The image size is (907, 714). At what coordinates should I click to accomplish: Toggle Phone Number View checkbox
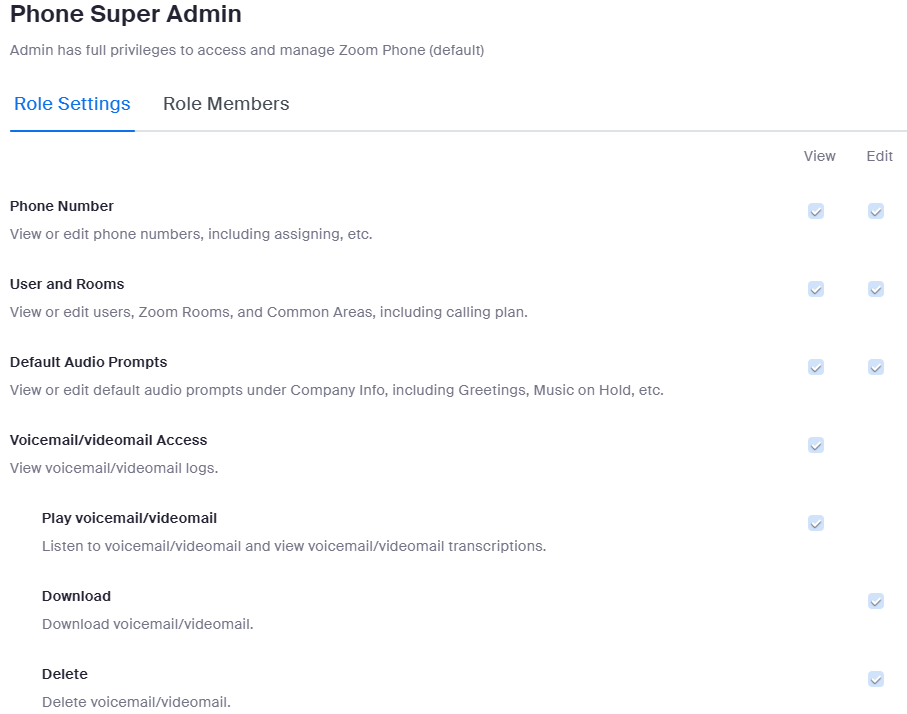click(x=816, y=211)
